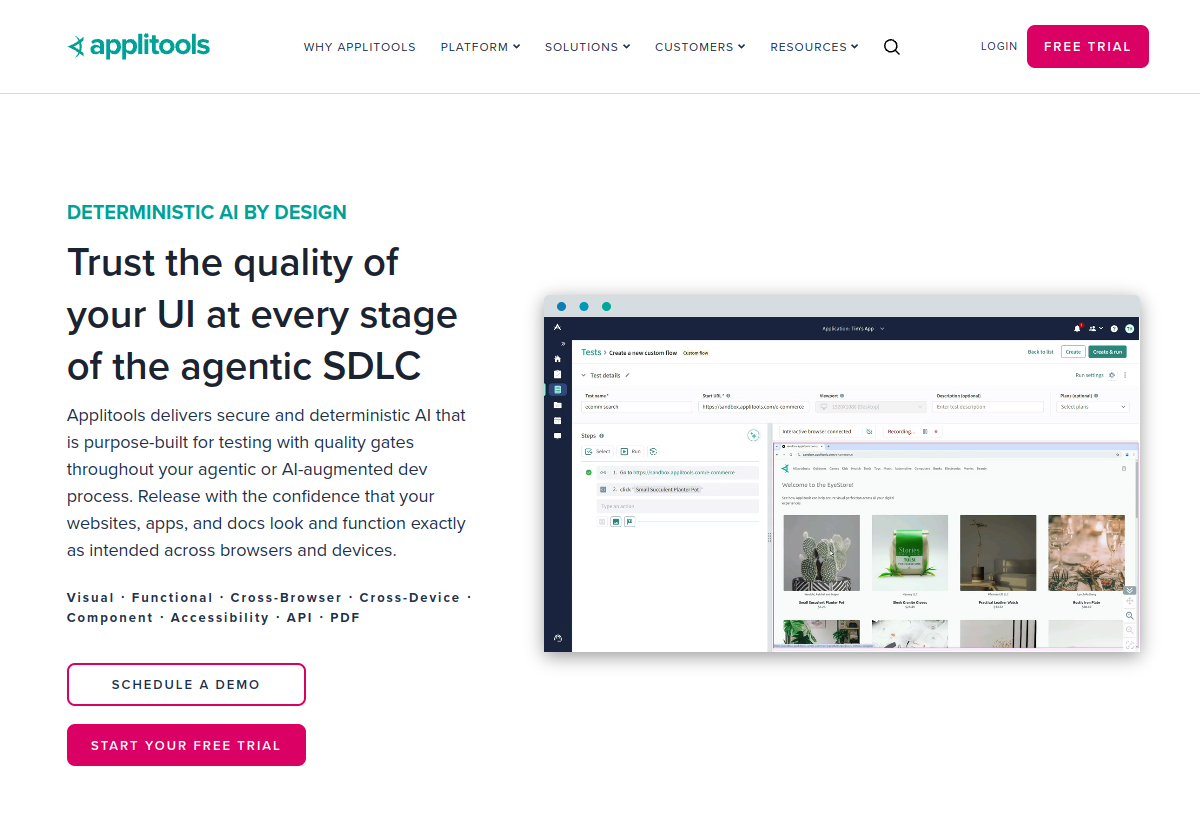This screenshot has height=820, width=1200.
Task: Expand the PLATFORM navigation dropdown
Action: click(480, 47)
